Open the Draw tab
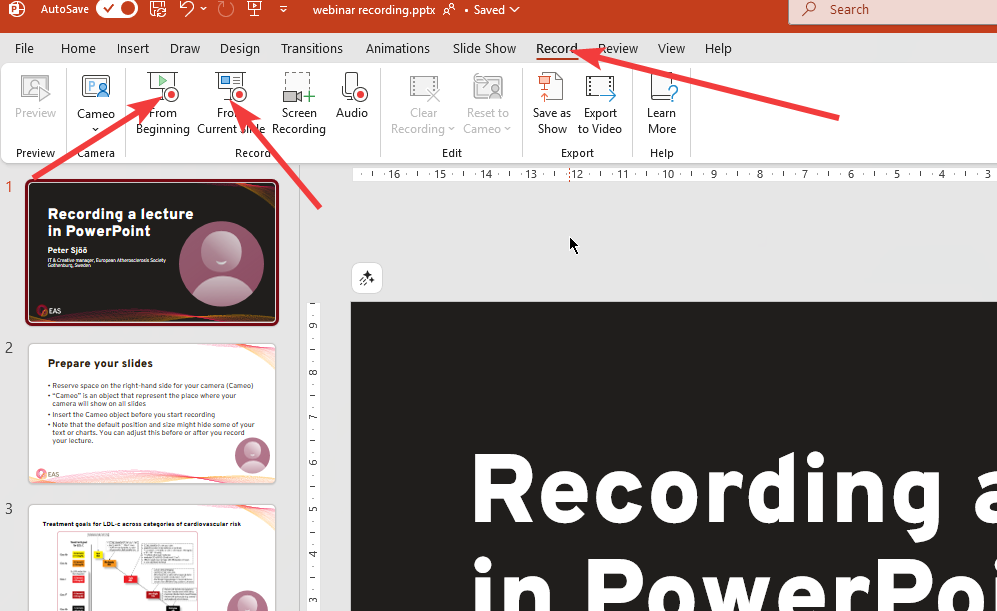Image resolution: width=997 pixels, height=611 pixels. pyautogui.click(x=185, y=48)
